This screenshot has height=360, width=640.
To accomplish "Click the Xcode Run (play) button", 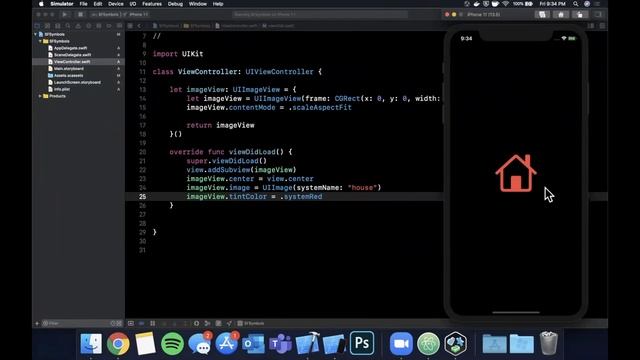I will pos(64,14).
